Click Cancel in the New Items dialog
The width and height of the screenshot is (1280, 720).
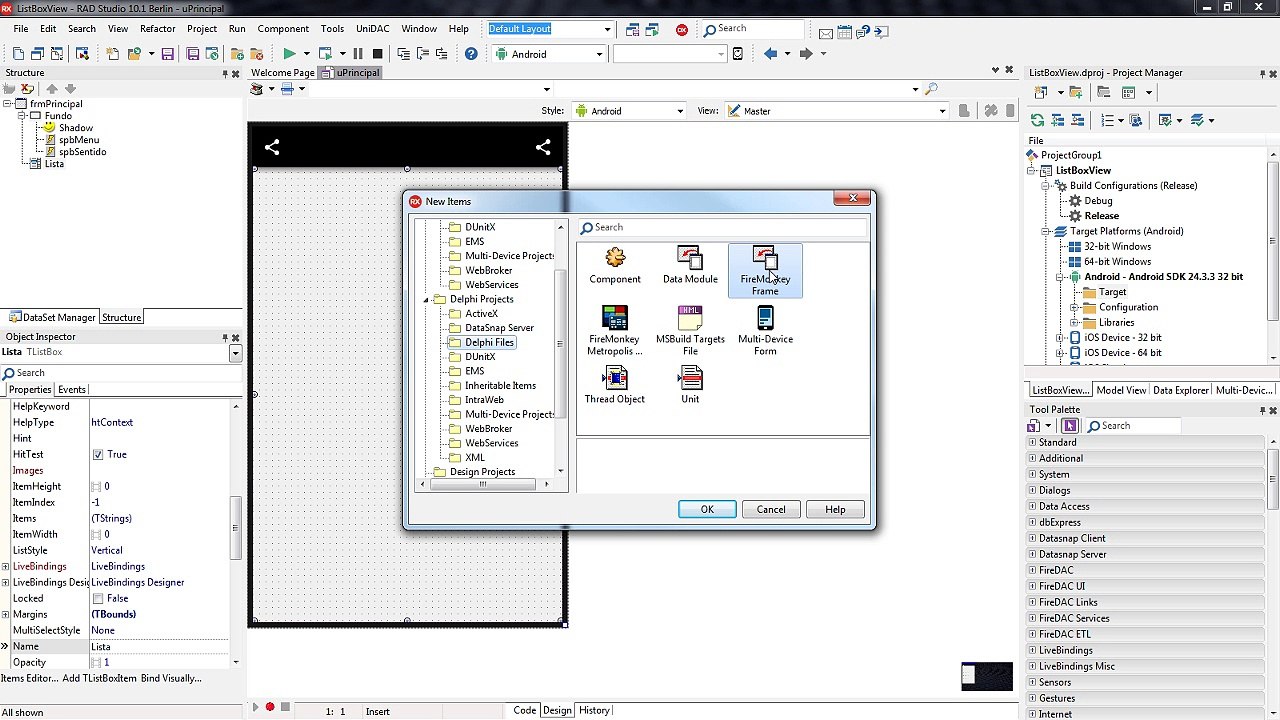click(x=771, y=510)
